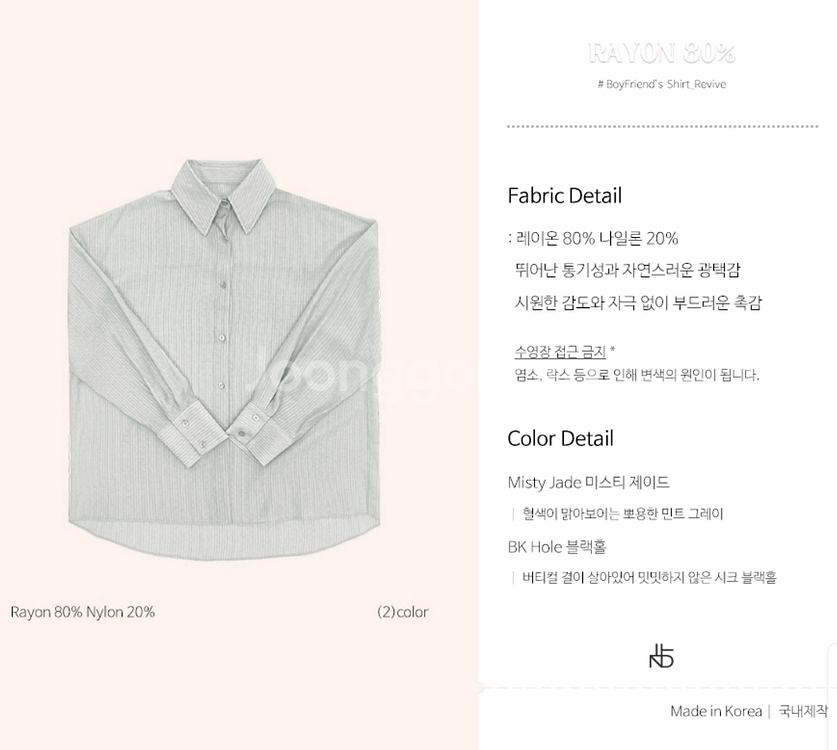This screenshot has height=750, width=837.
Task: Select the BK Hole 블랙홀 color
Action: [x=557, y=547]
